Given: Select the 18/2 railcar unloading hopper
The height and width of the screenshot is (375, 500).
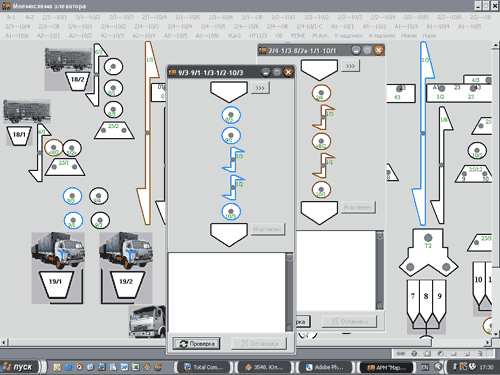Looking at the screenshot, I should click(x=77, y=81).
